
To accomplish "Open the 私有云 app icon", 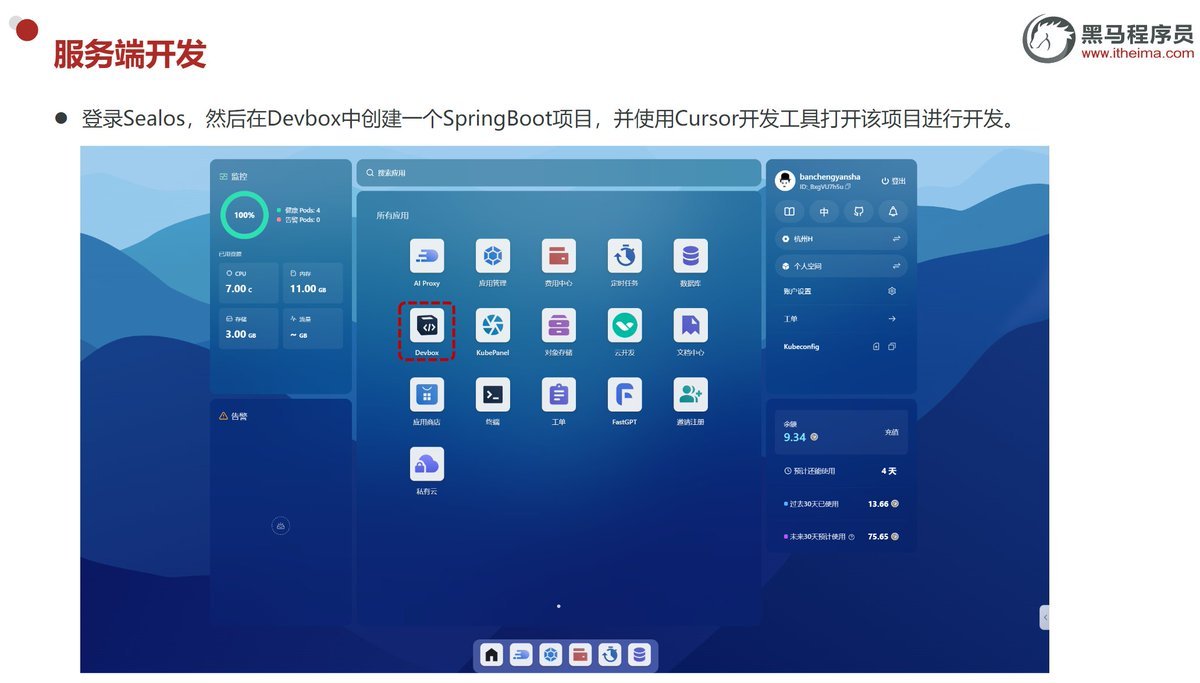I will (x=427, y=464).
